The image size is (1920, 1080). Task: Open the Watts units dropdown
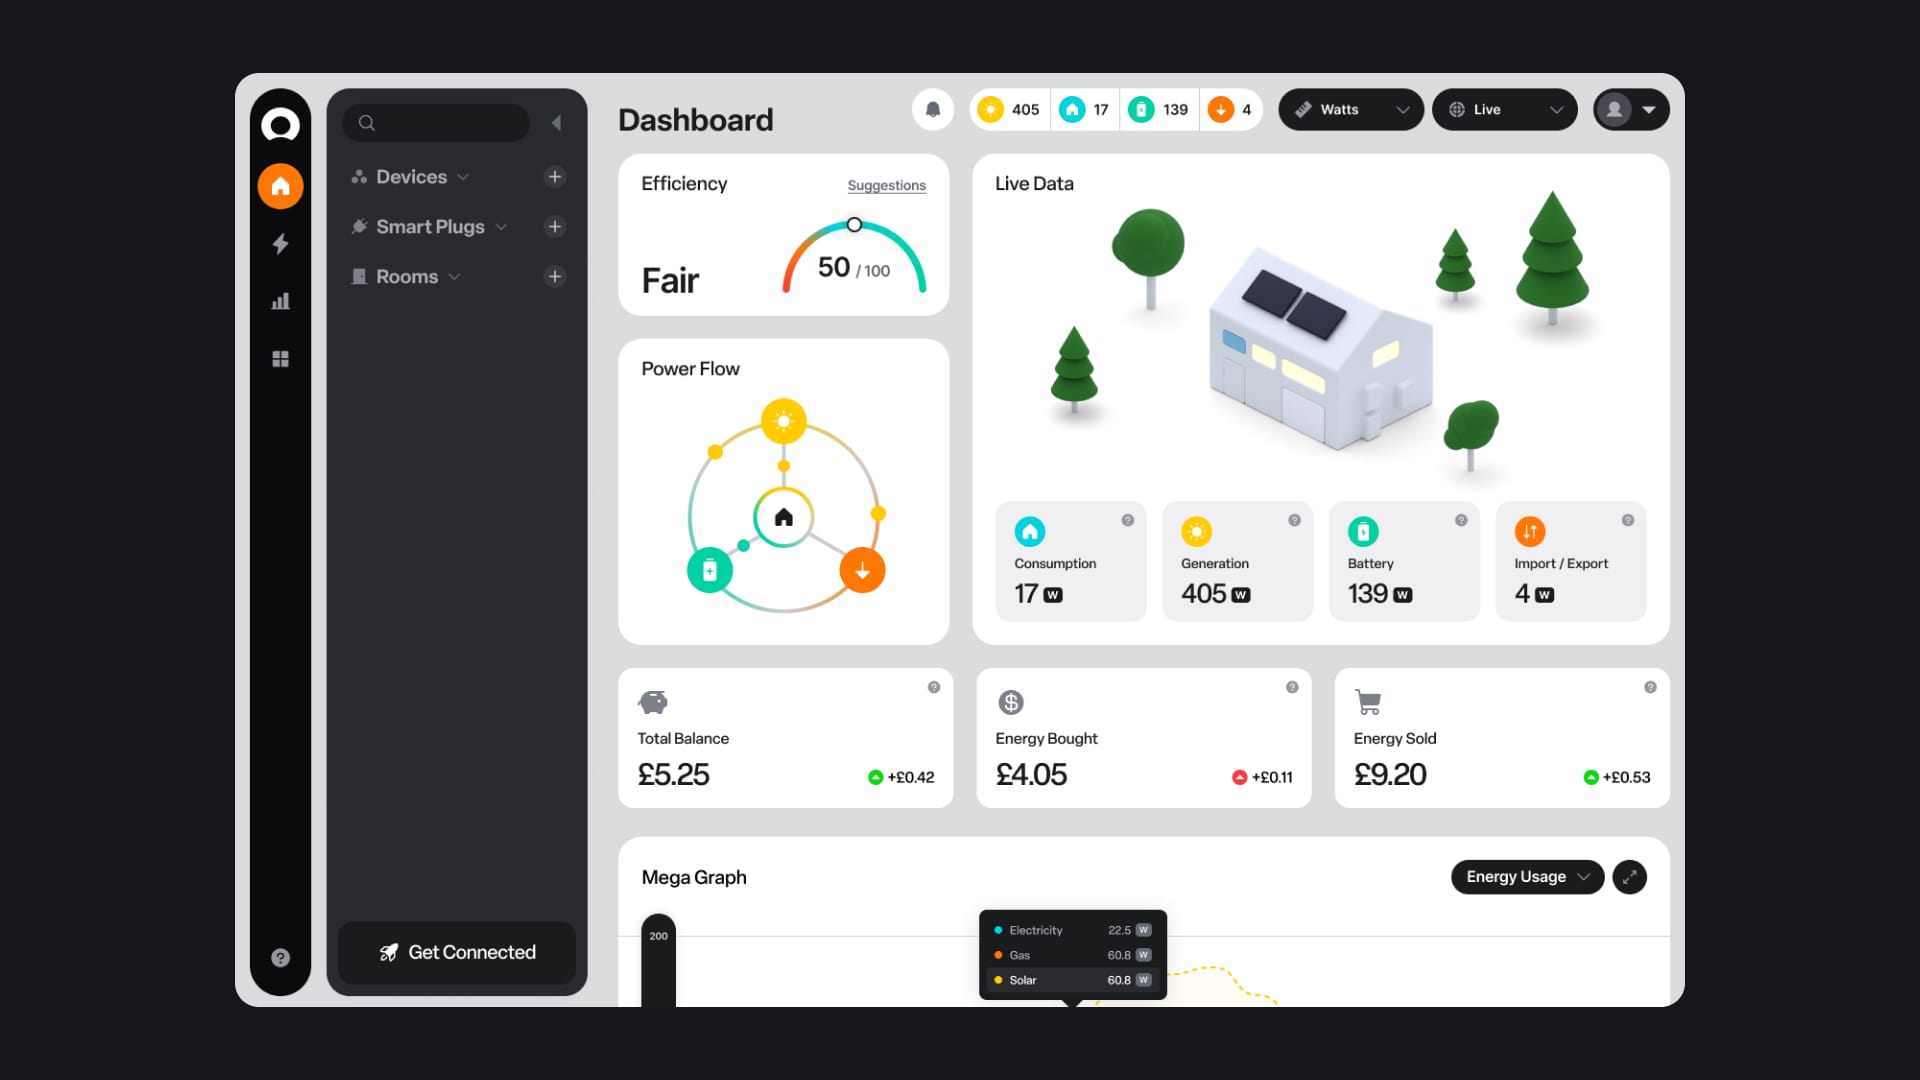(x=1350, y=110)
